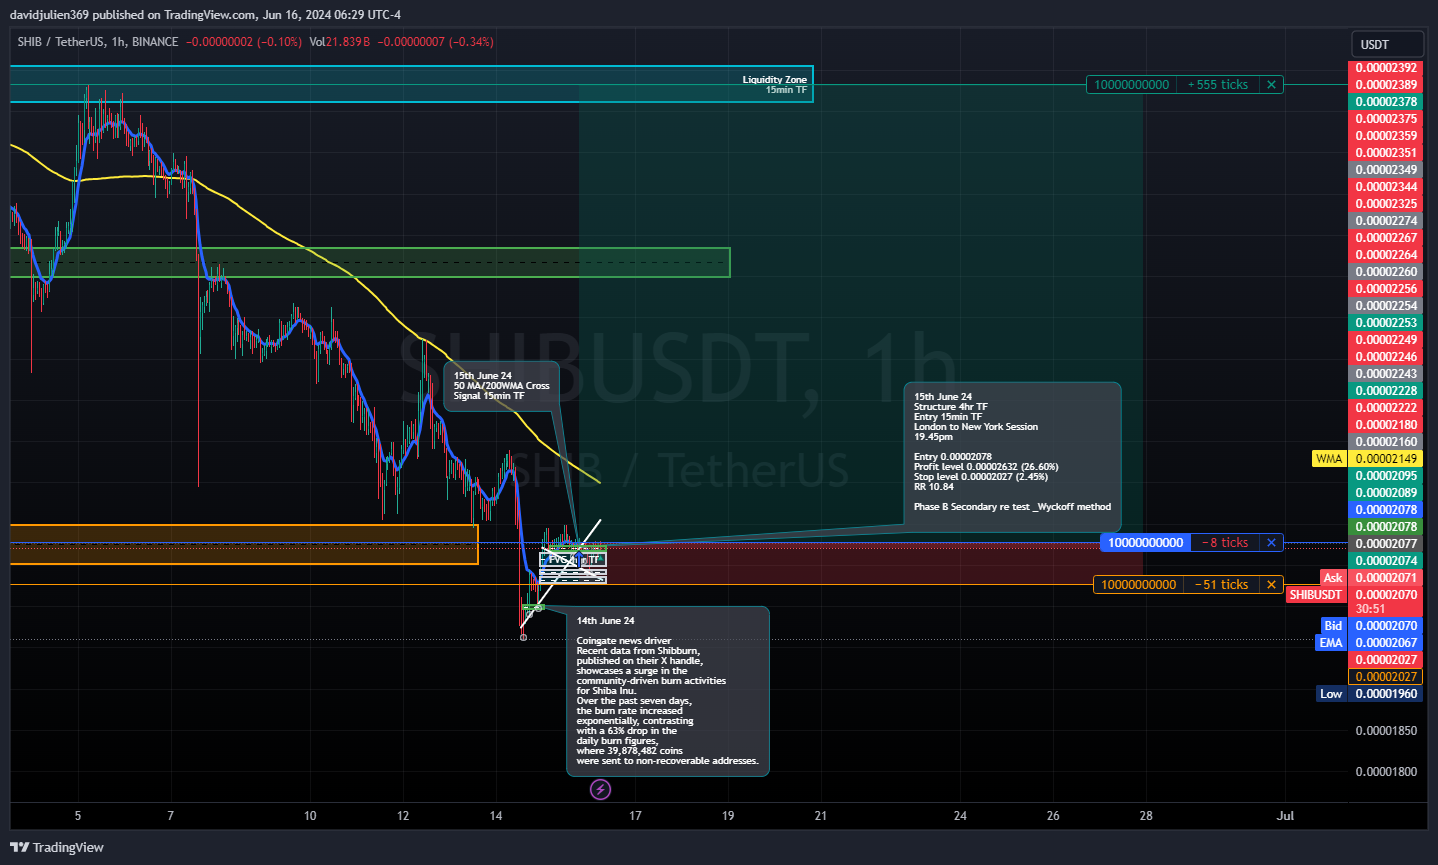Click the blue EMA axis label
Image resolution: width=1438 pixels, height=865 pixels.
click(x=1331, y=643)
